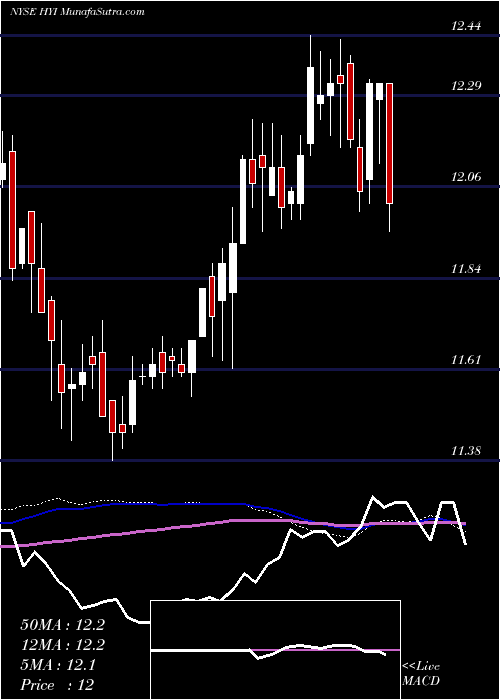Click the 50MA : 12.2 readout
500x700 pixels.
point(62,625)
